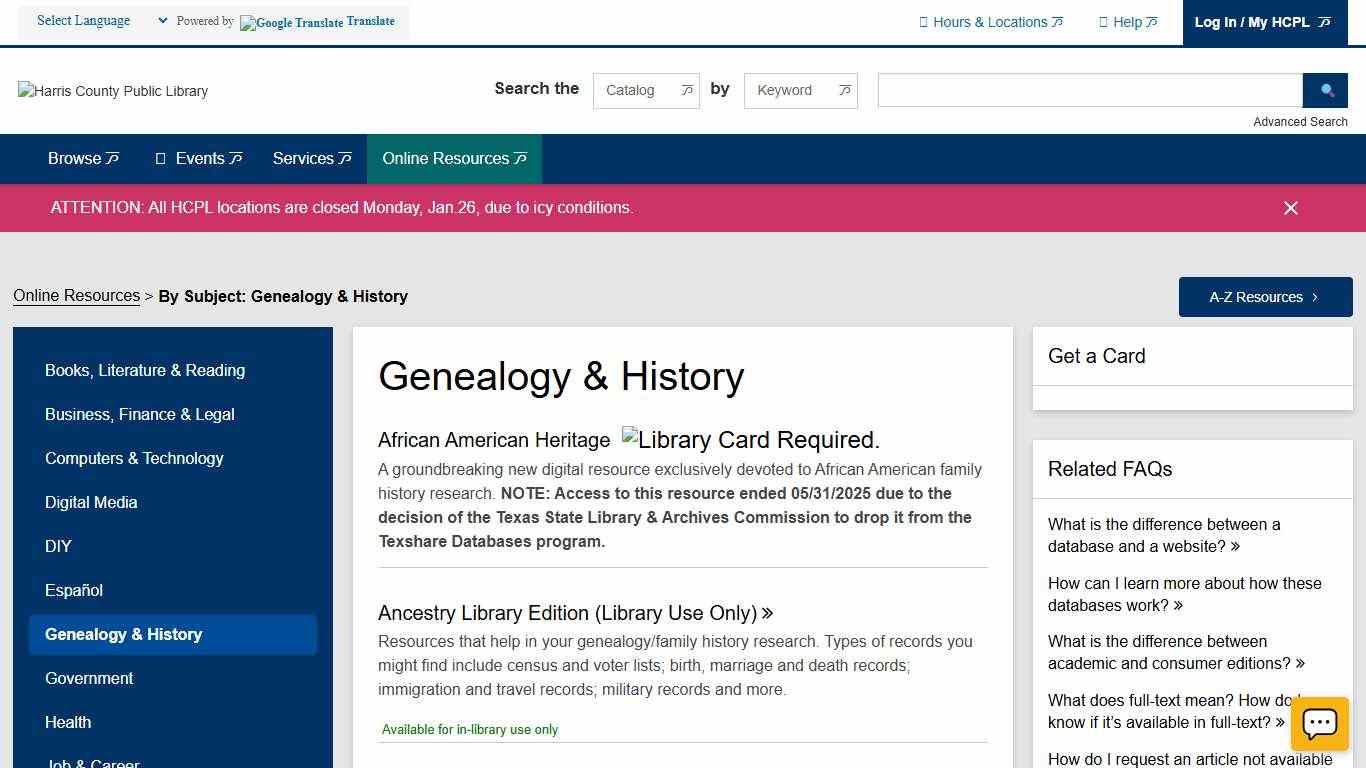Select Government in the subject sidebar
This screenshot has width=1366, height=768.
pos(89,678)
